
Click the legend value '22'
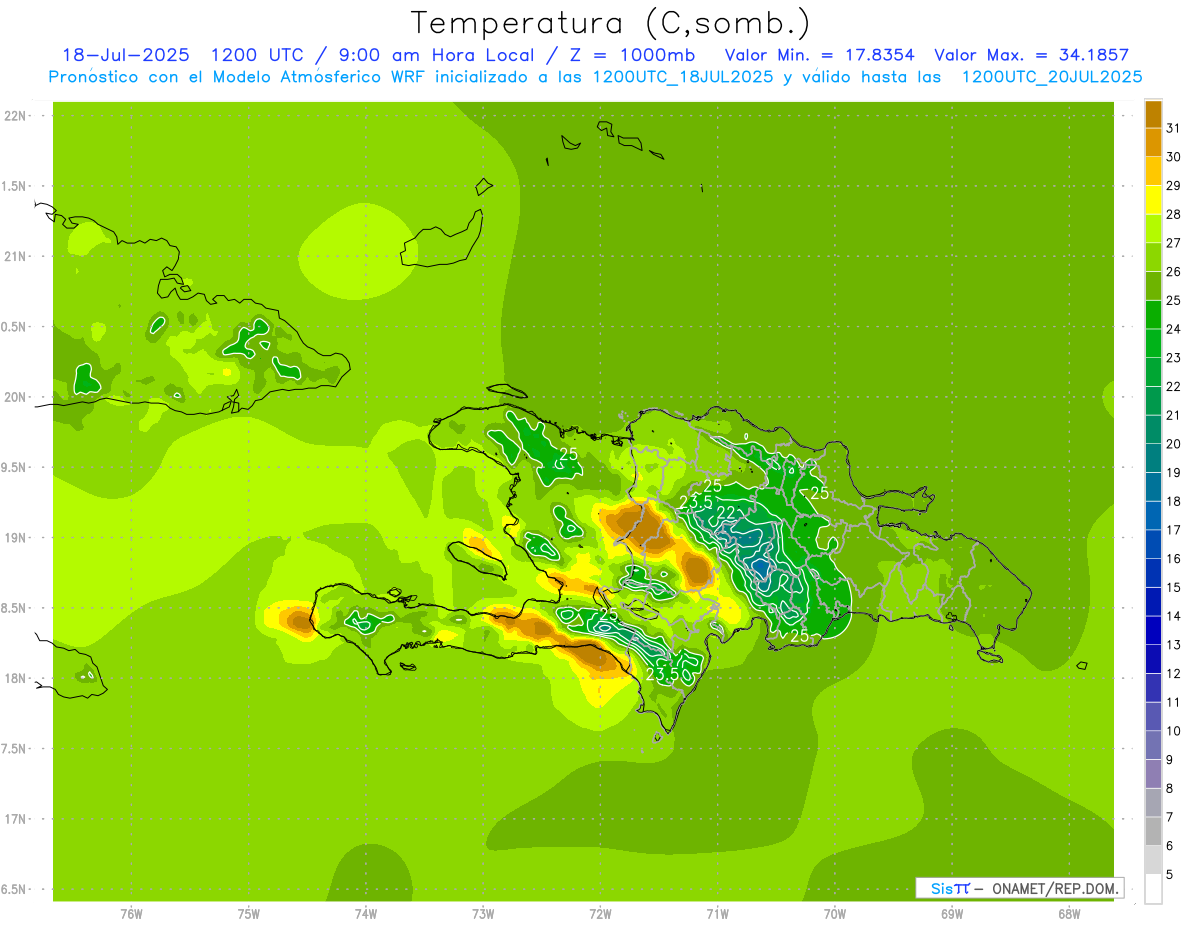click(x=1173, y=386)
